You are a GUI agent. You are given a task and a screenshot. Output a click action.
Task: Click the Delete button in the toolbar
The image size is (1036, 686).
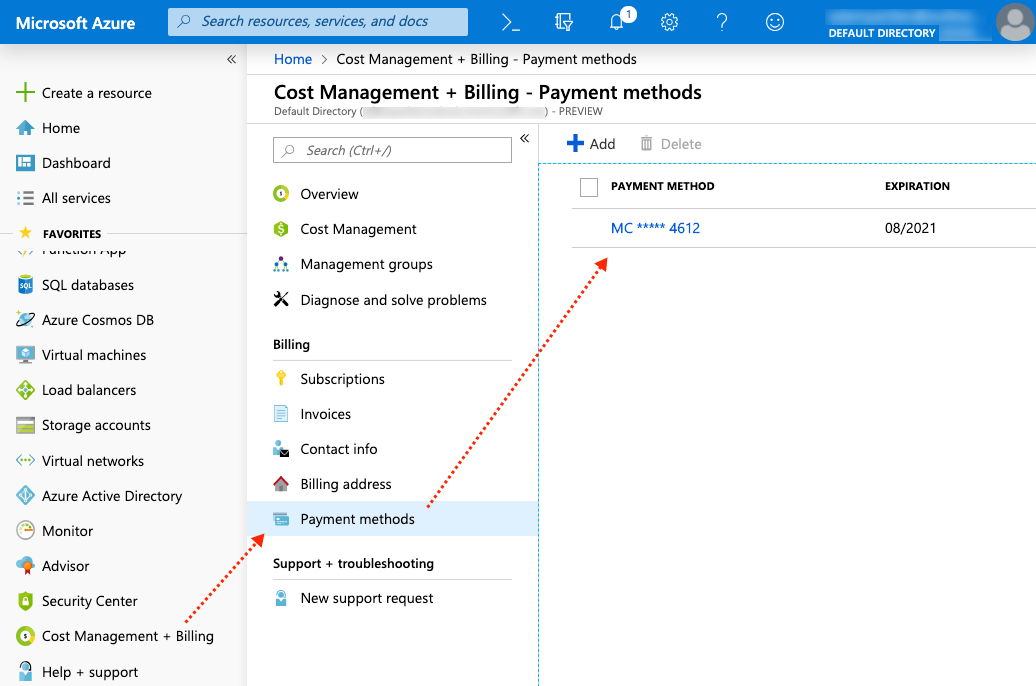pyautogui.click(x=671, y=143)
